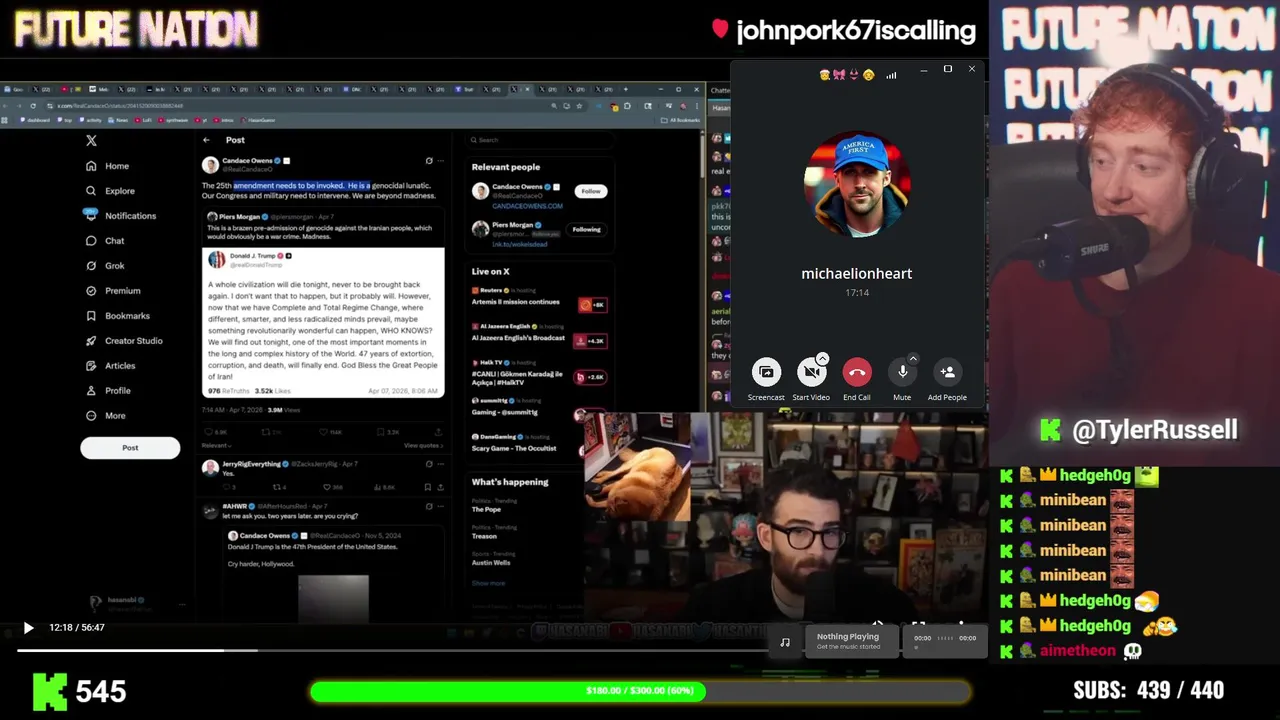
Task: Click the X search field
Action: pos(540,140)
